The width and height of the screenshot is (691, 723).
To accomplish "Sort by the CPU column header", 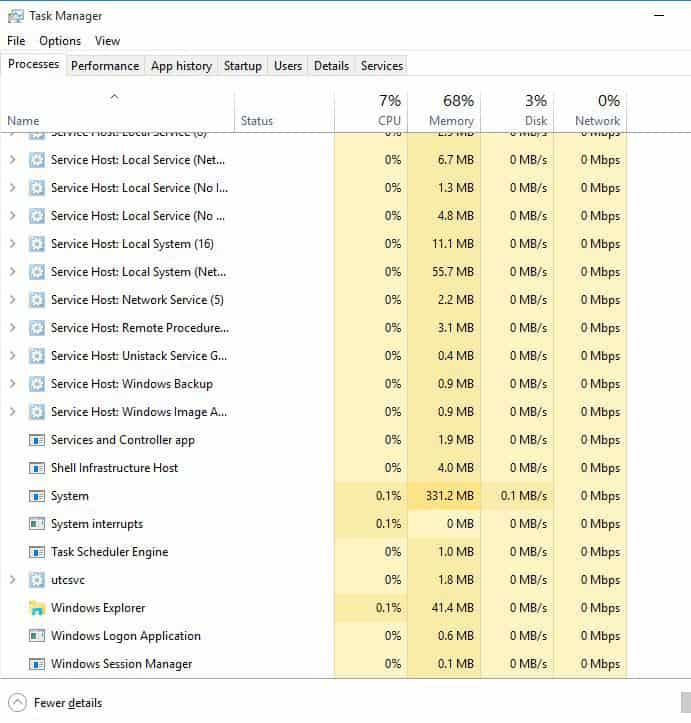I will 371,111.
